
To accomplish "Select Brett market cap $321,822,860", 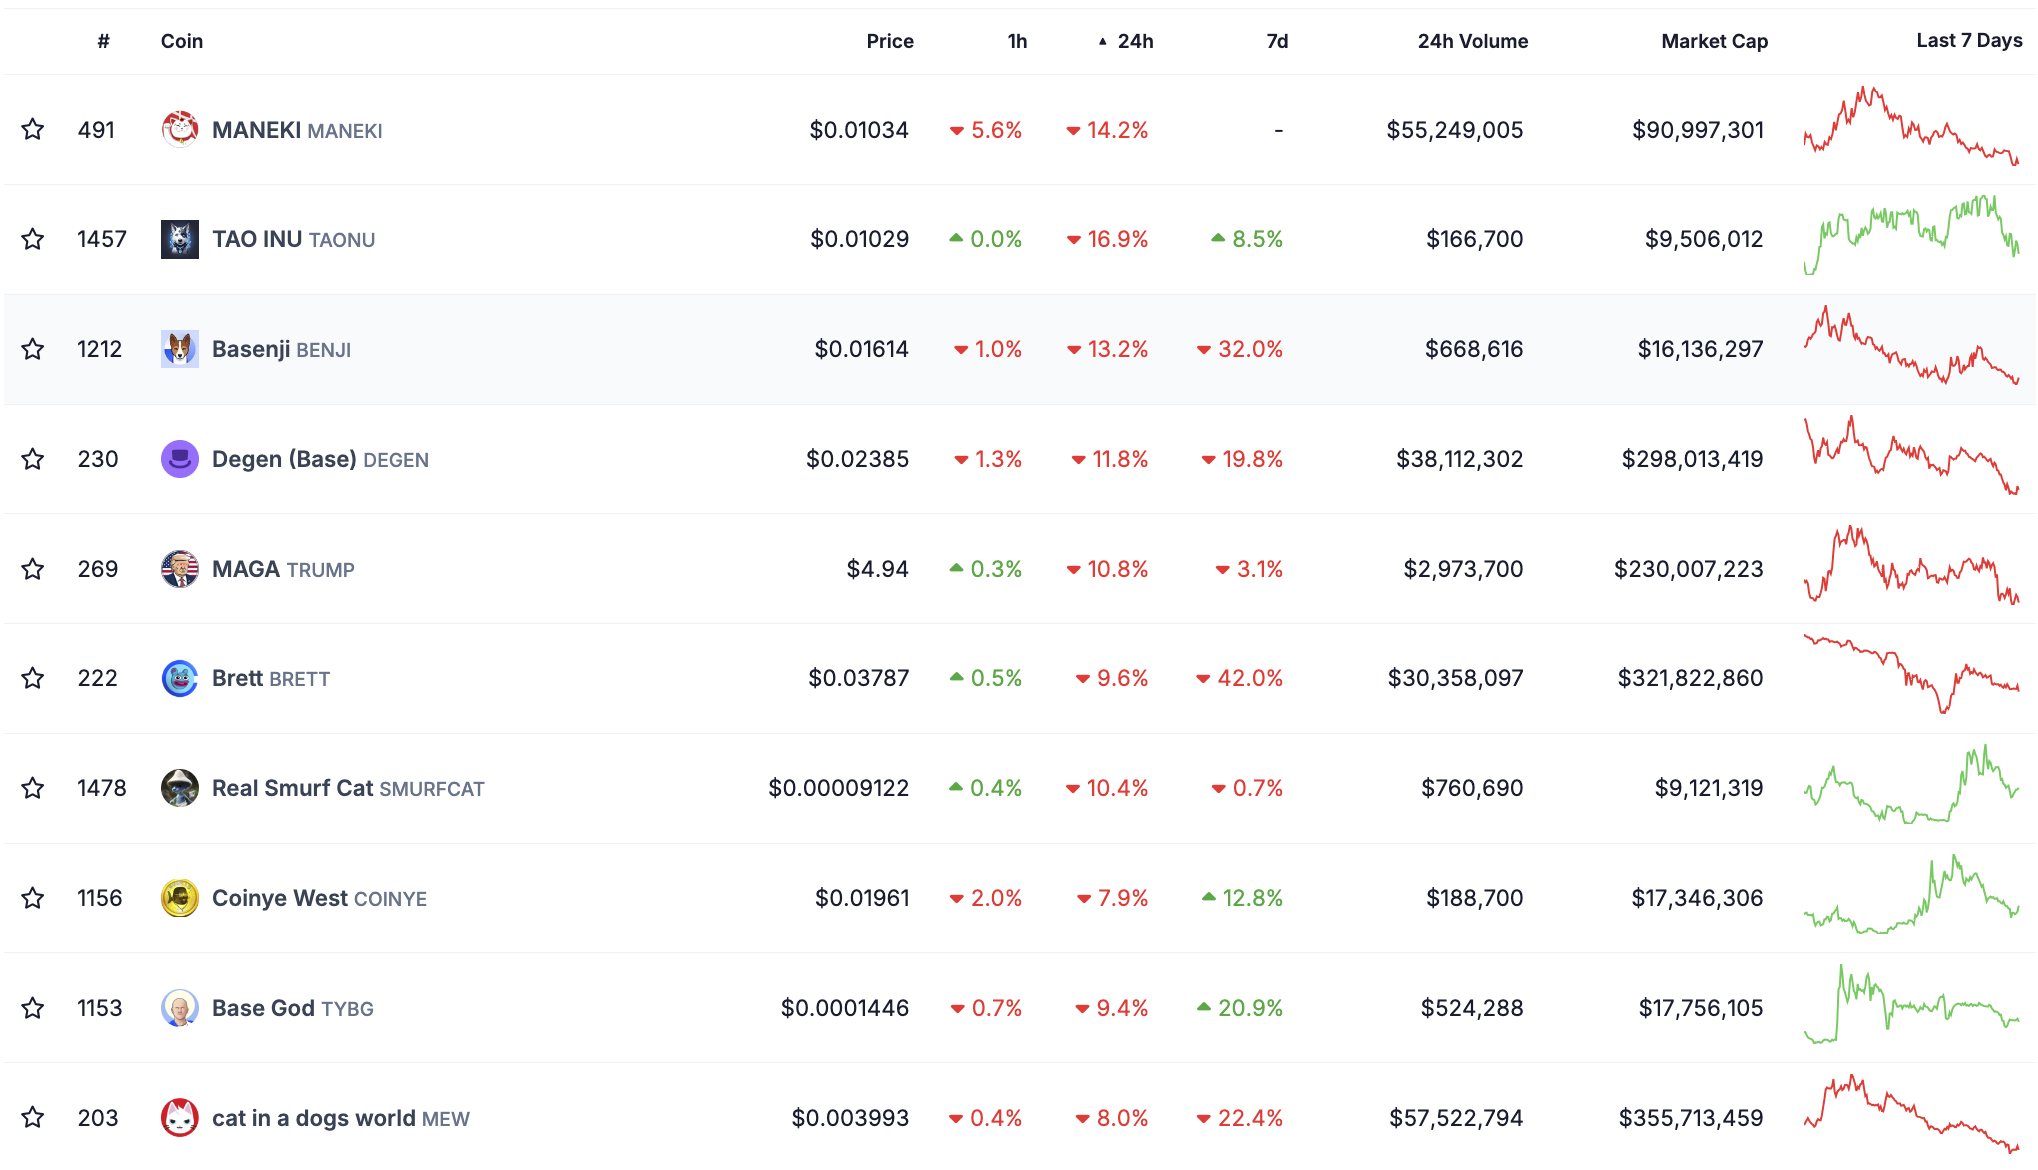I will point(1691,678).
